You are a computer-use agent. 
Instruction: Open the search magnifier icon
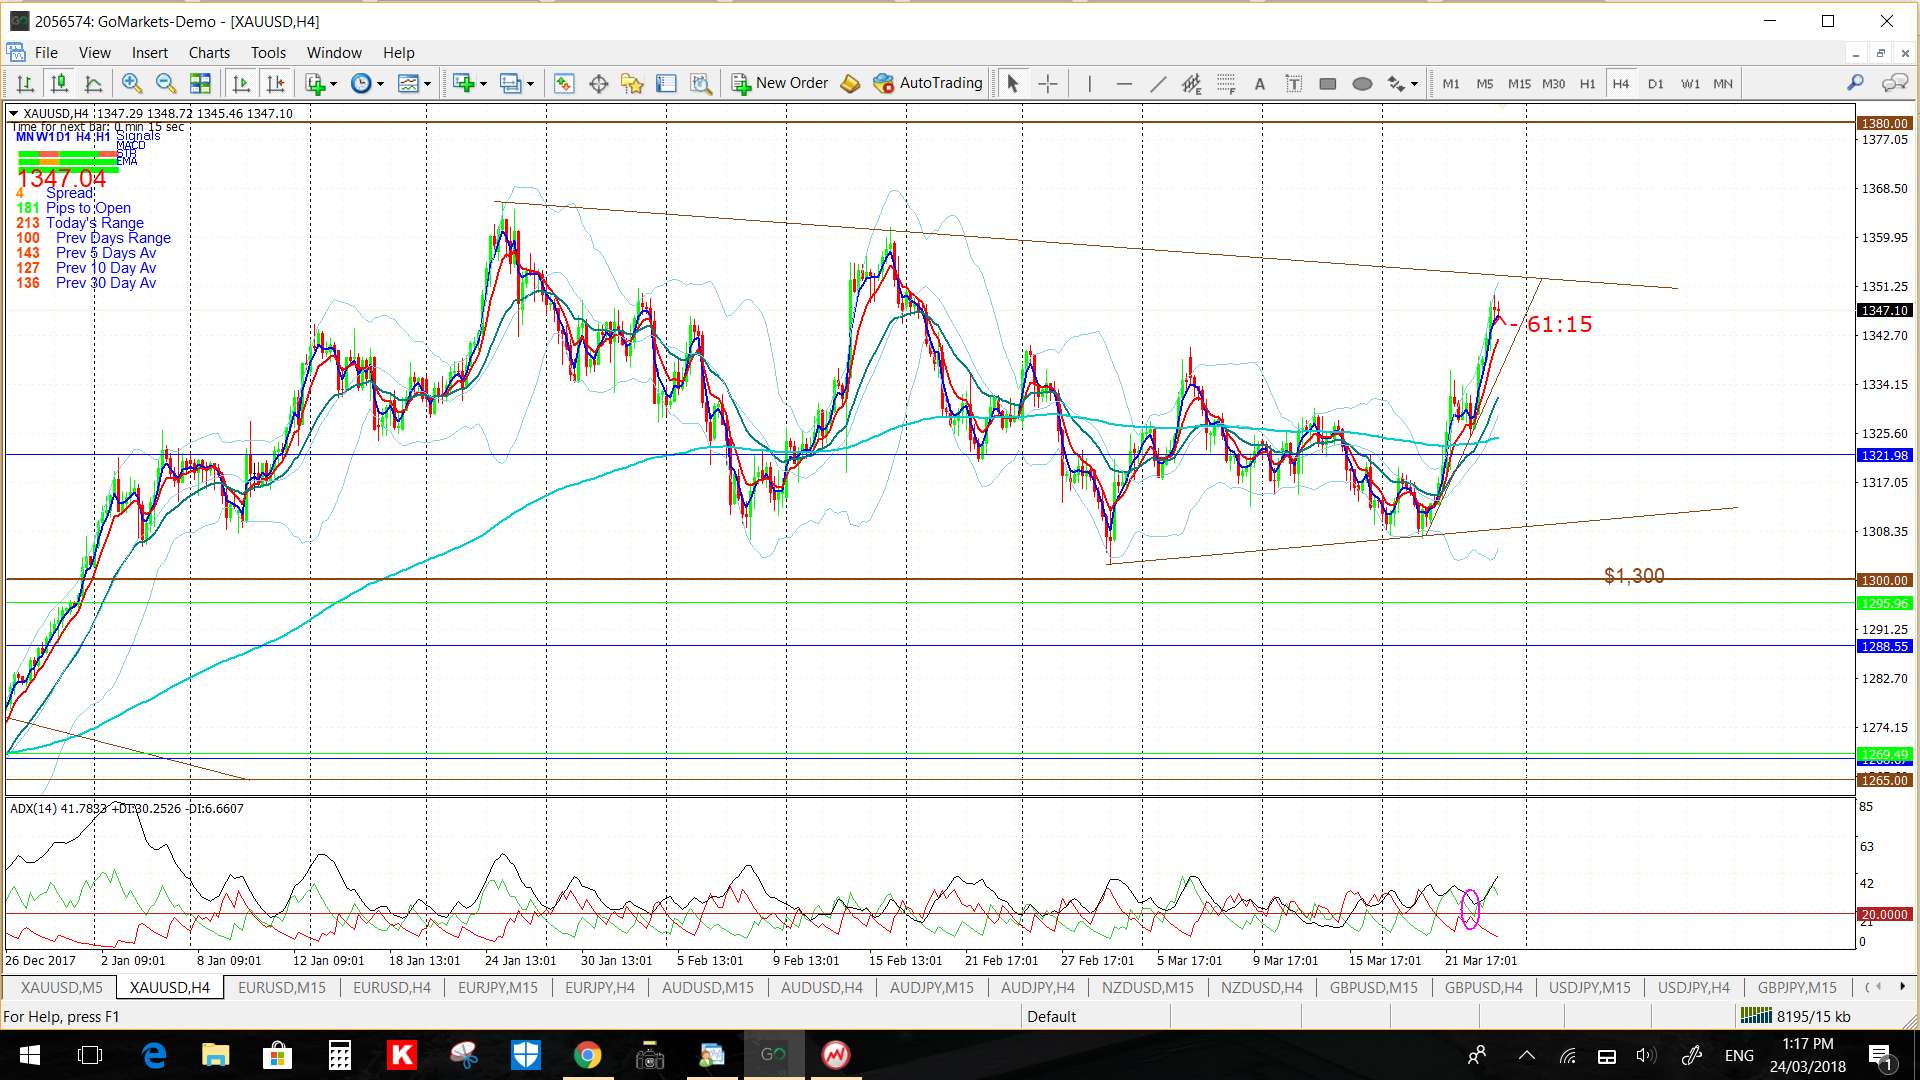pos(1855,84)
